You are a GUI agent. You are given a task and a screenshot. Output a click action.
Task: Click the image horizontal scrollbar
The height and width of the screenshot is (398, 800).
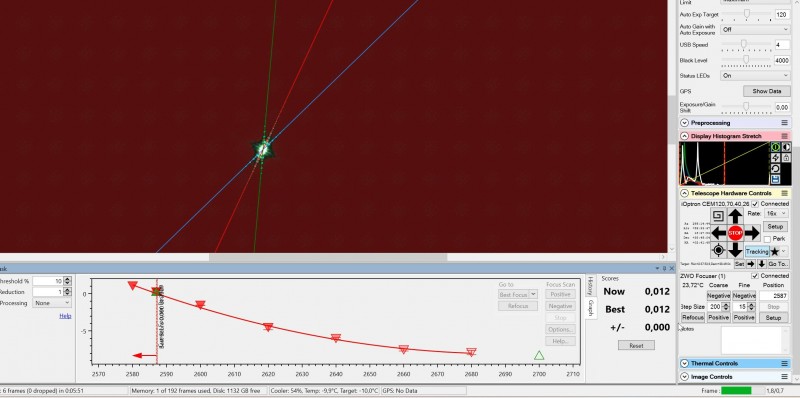328,258
